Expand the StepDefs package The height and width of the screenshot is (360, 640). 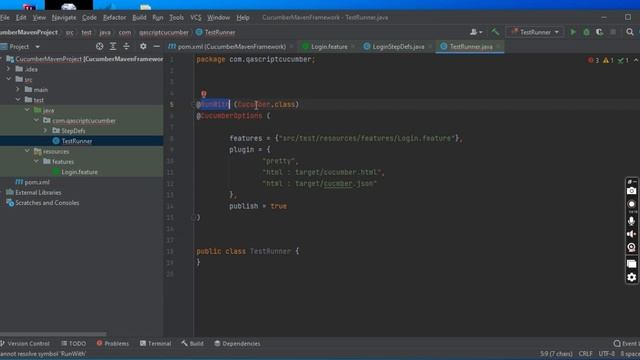[45, 131]
